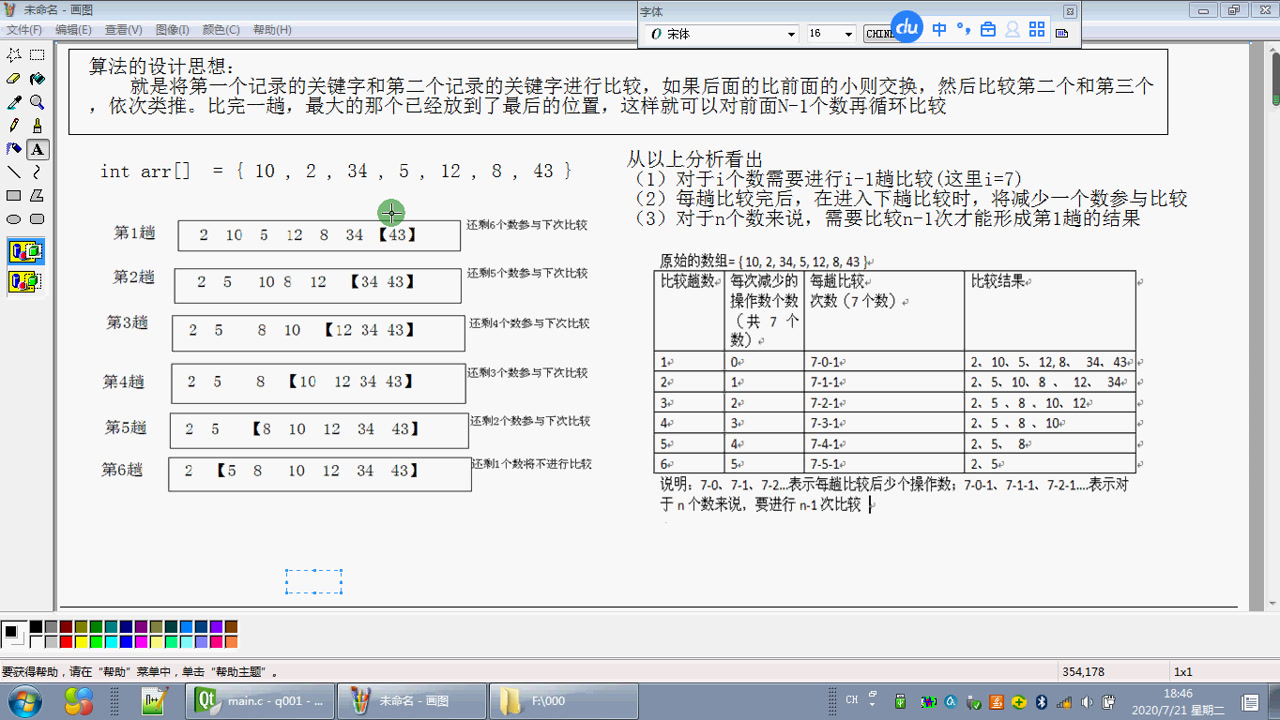Select the straight Line tool
The image size is (1280, 720).
(x=14, y=172)
